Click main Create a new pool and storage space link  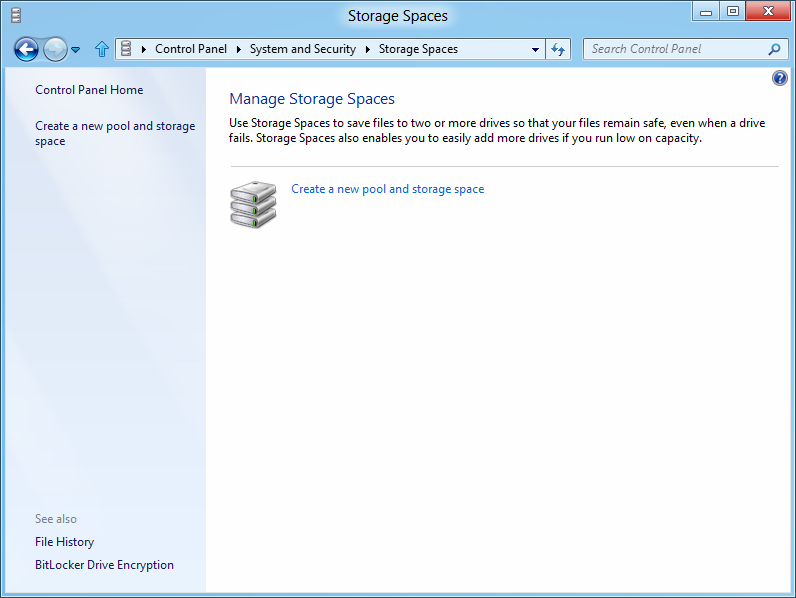[x=387, y=189]
